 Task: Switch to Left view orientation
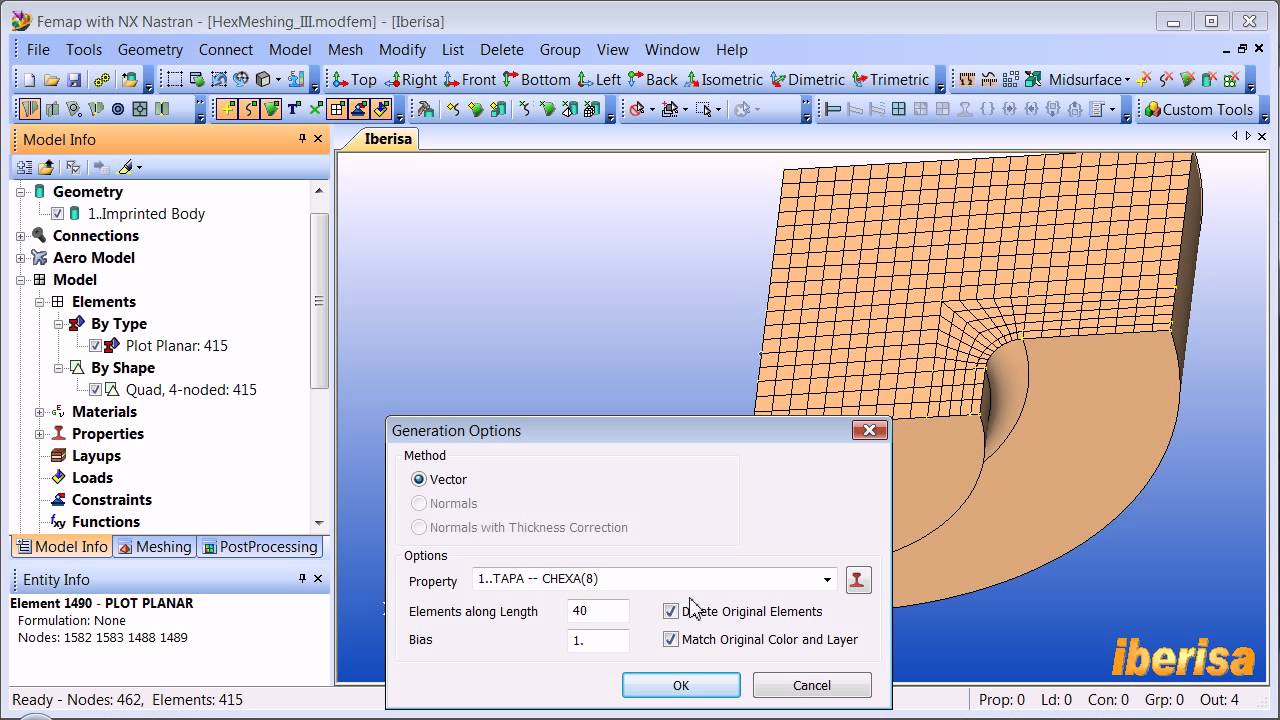[x=598, y=80]
